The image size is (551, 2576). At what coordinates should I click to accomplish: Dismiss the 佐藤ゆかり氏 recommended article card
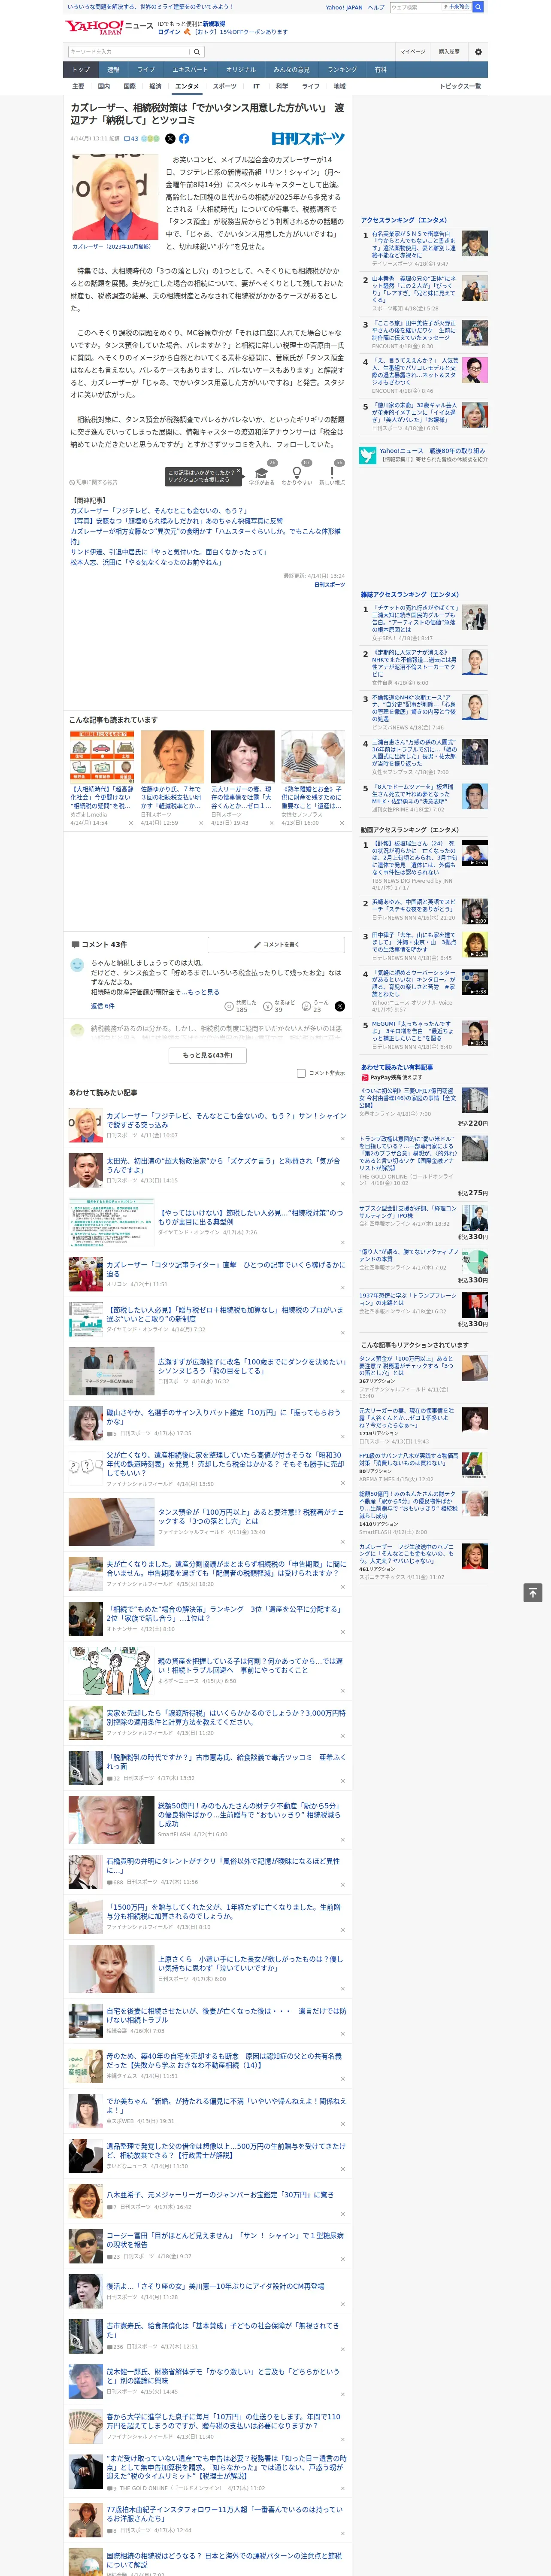click(x=200, y=823)
